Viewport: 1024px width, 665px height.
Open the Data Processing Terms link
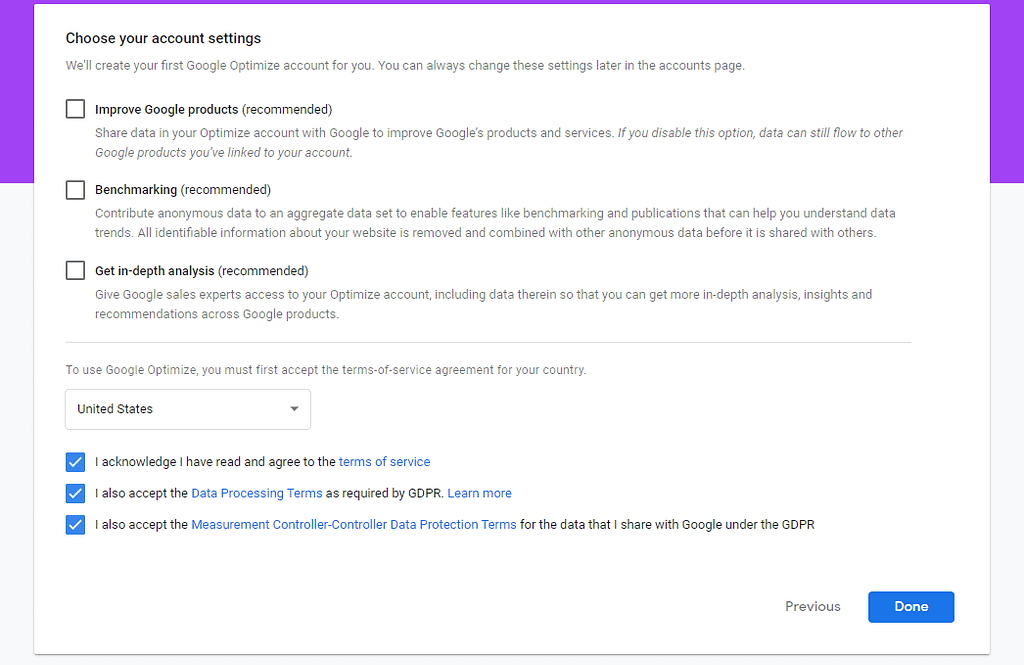(257, 493)
